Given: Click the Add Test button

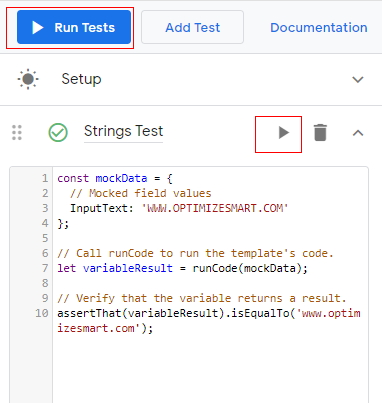Looking at the screenshot, I should 192,27.
